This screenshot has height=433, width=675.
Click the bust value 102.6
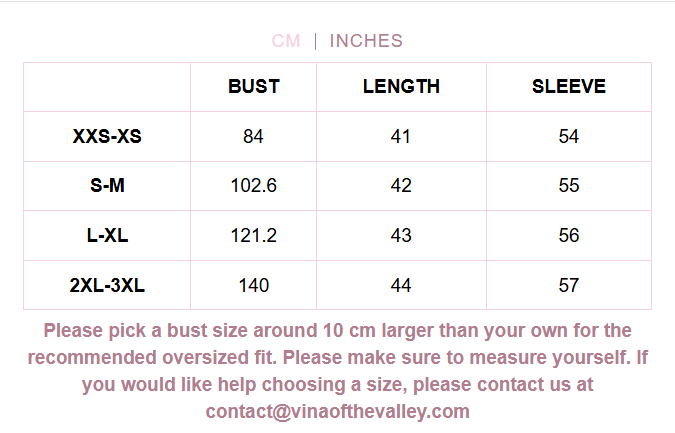(253, 186)
